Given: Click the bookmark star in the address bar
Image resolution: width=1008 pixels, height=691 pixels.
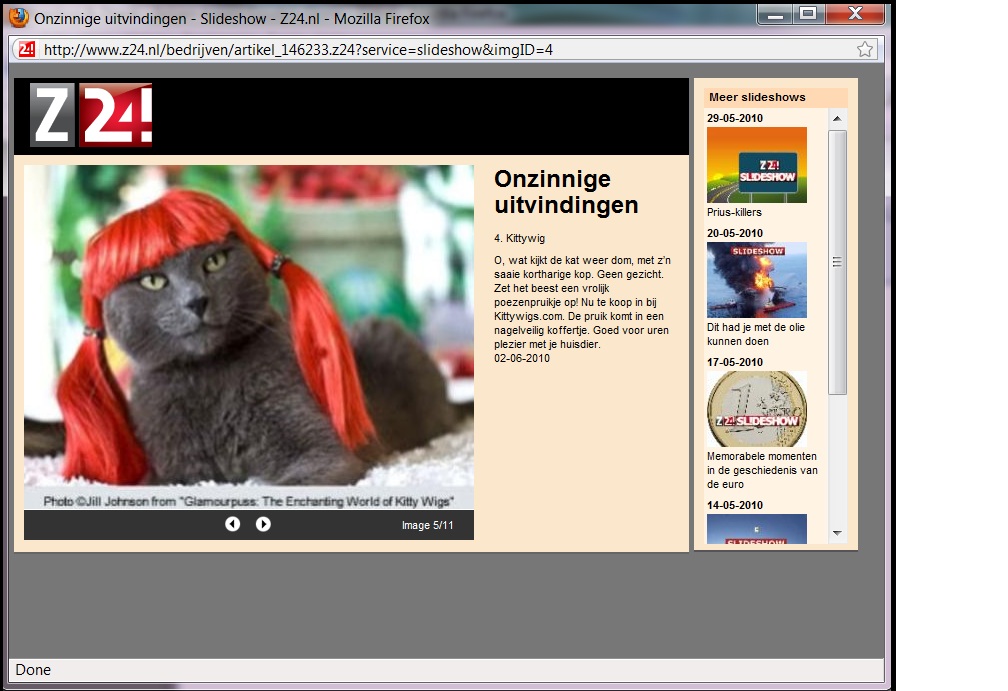Looking at the screenshot, I should (866, 48).
